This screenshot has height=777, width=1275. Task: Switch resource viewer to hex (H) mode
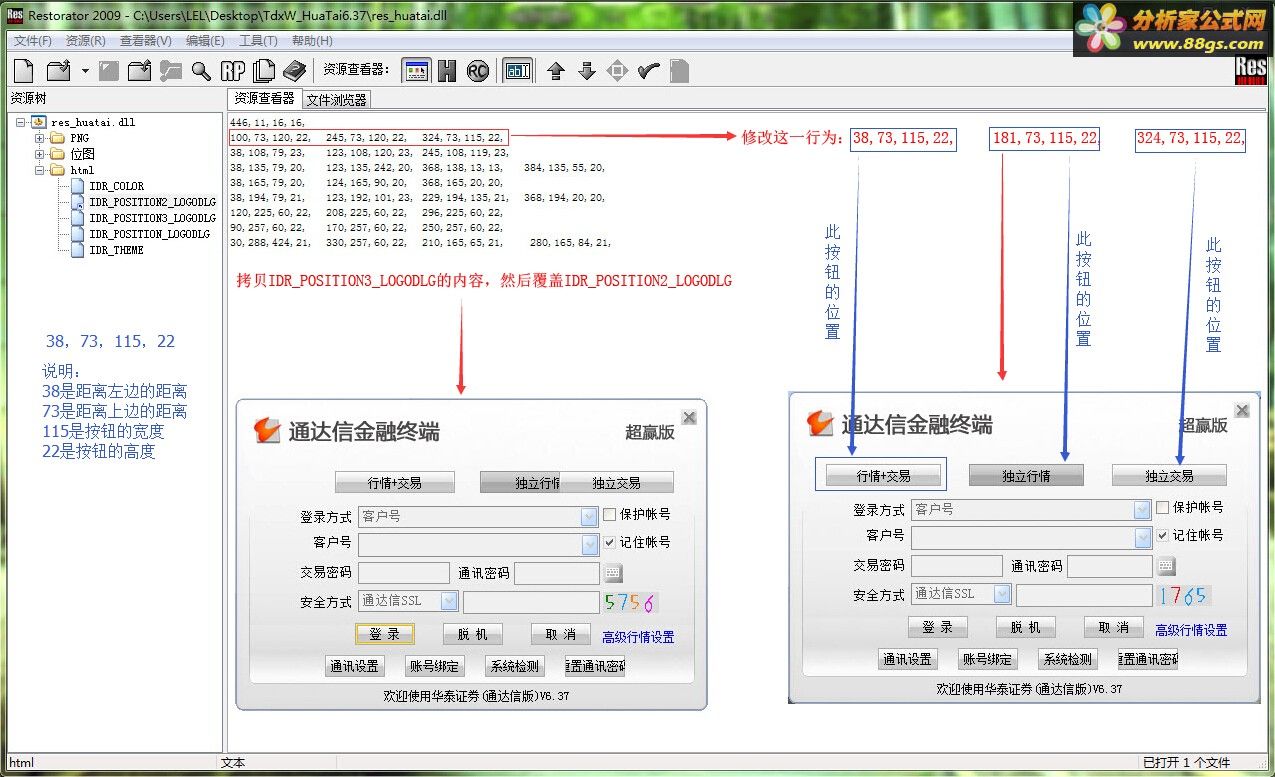point(447,71)
